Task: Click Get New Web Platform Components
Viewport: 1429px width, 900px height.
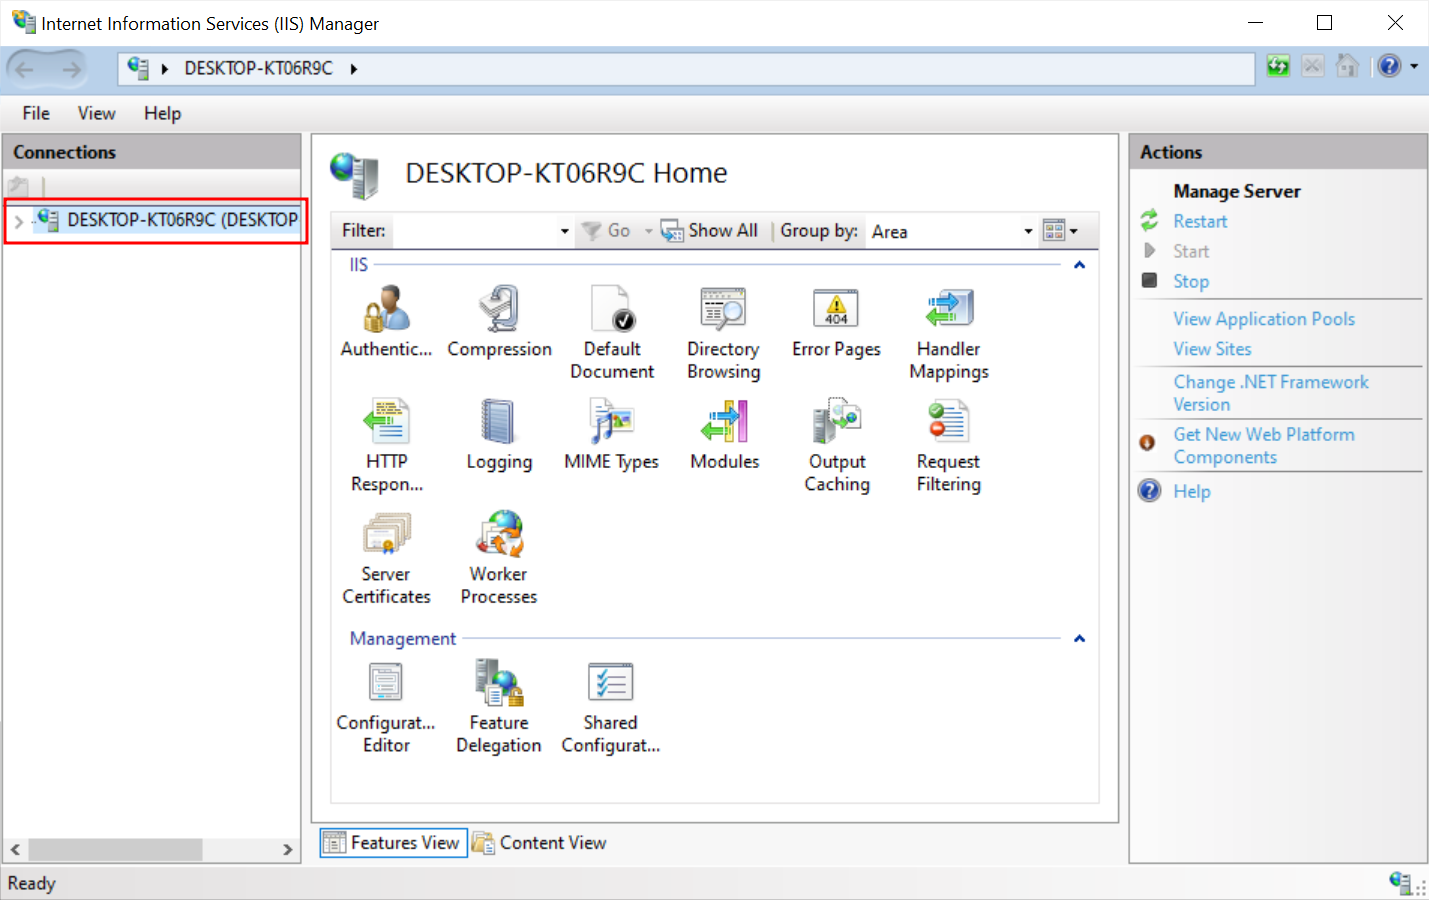Action: coord(1264,446)
